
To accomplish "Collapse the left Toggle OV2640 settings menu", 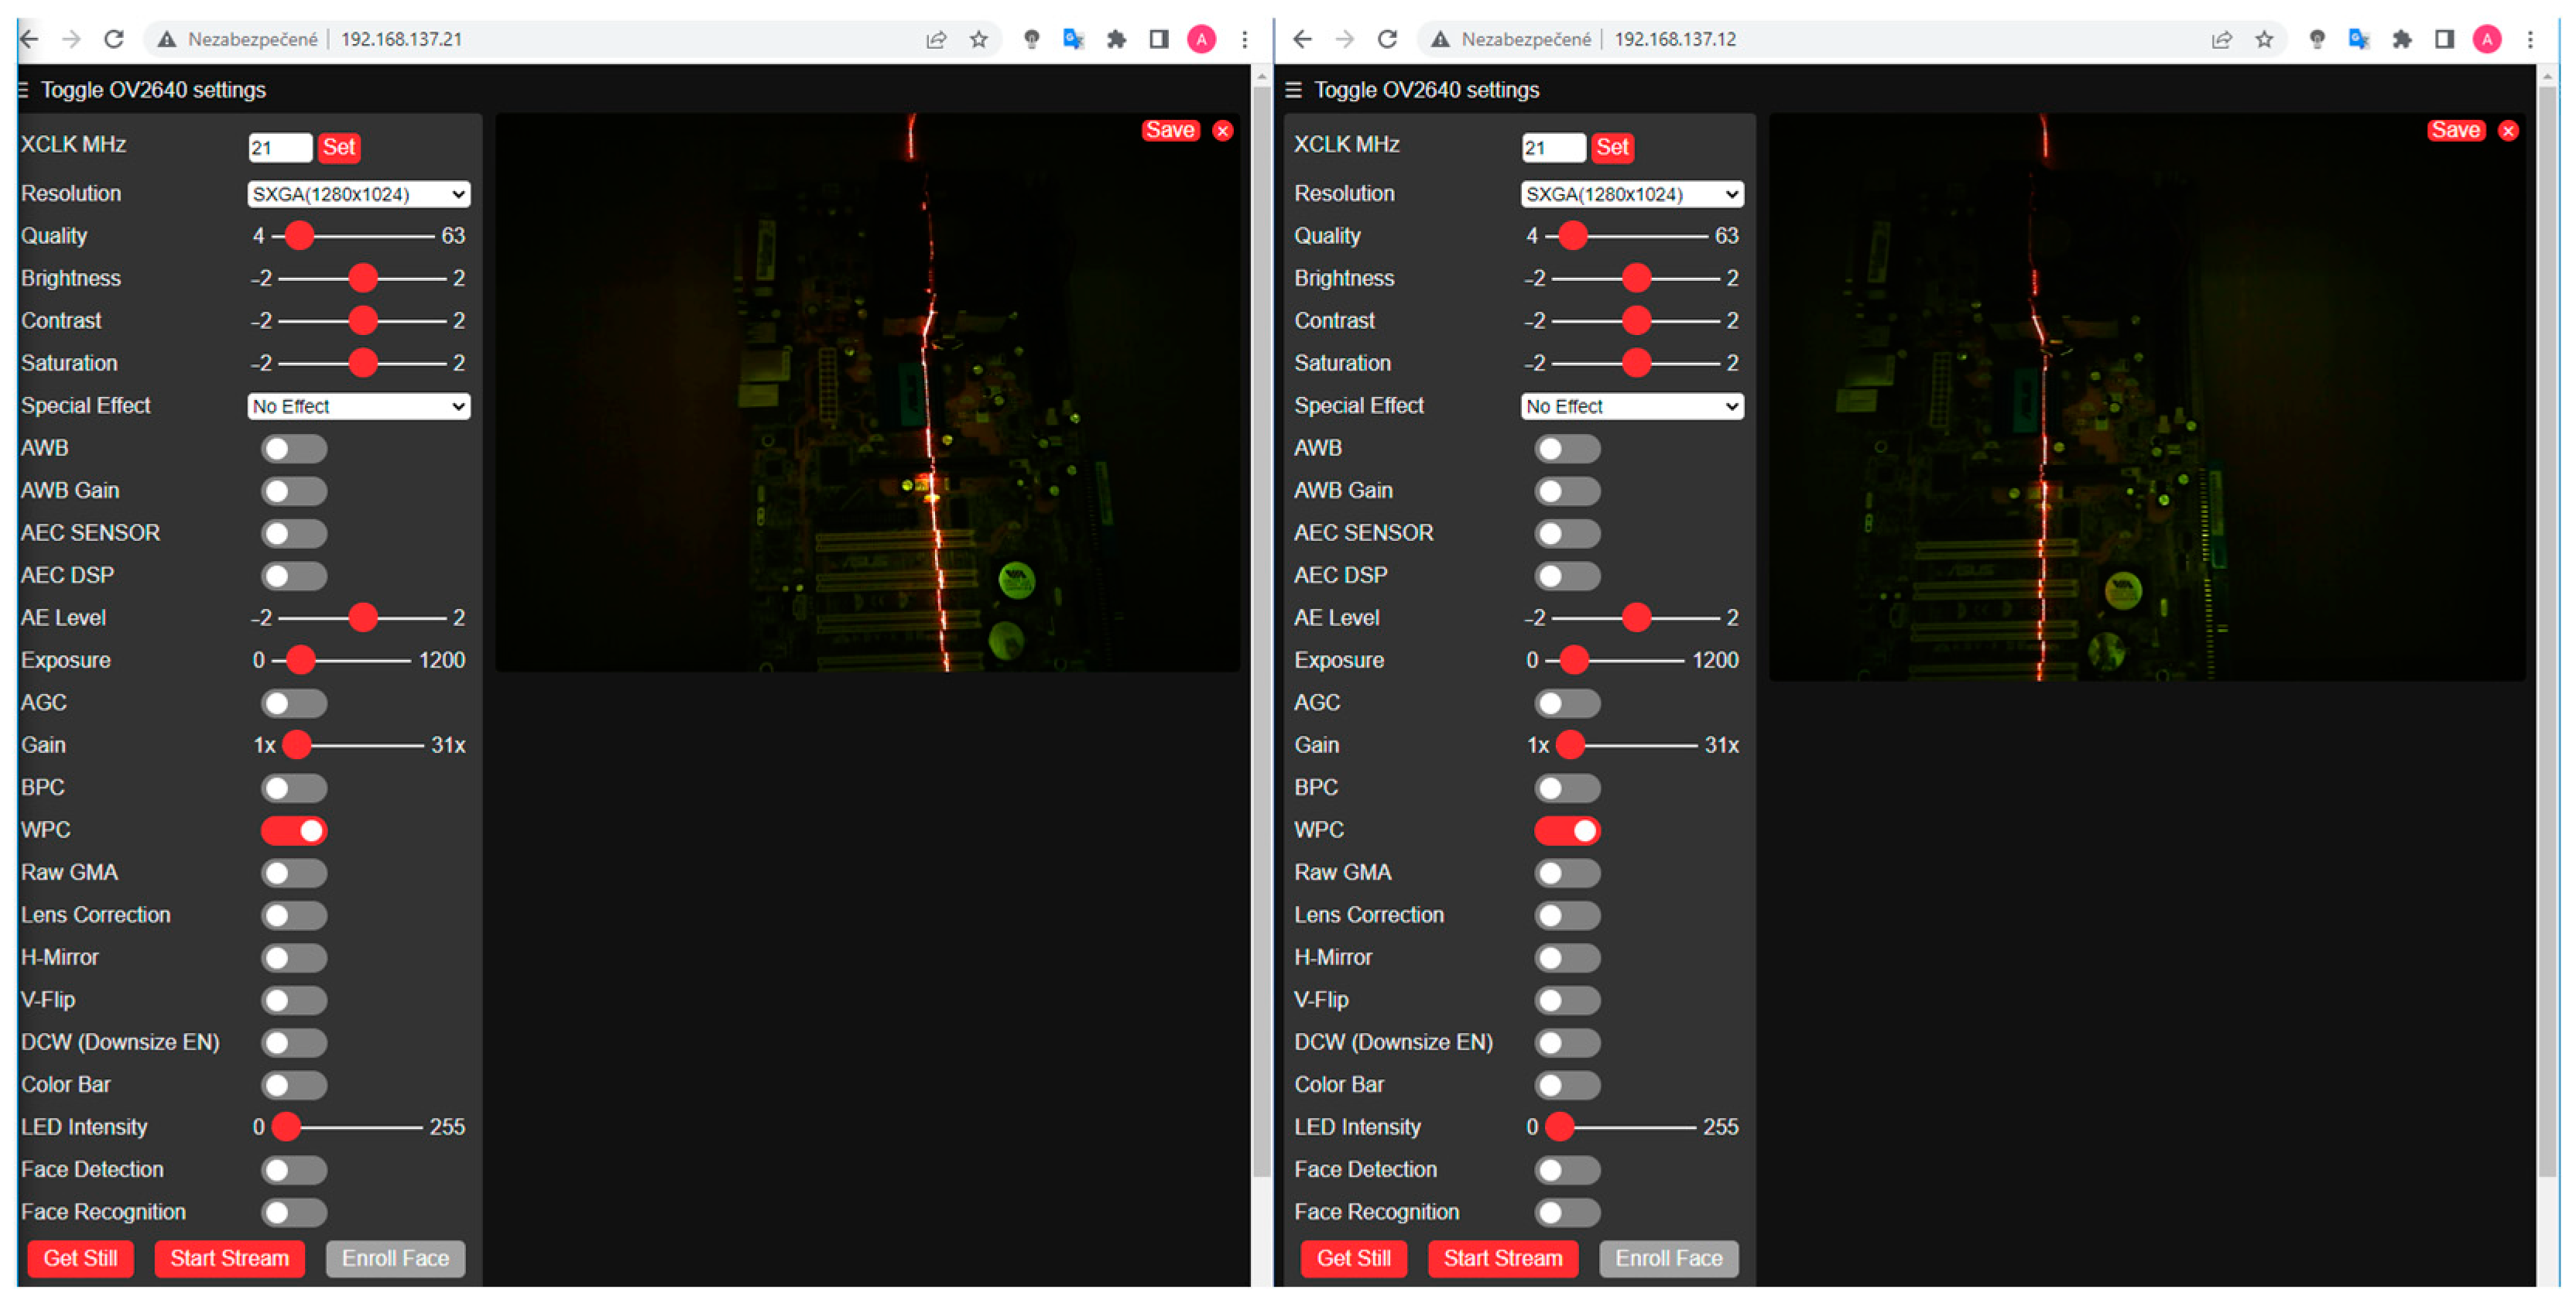I will [24, 90].
